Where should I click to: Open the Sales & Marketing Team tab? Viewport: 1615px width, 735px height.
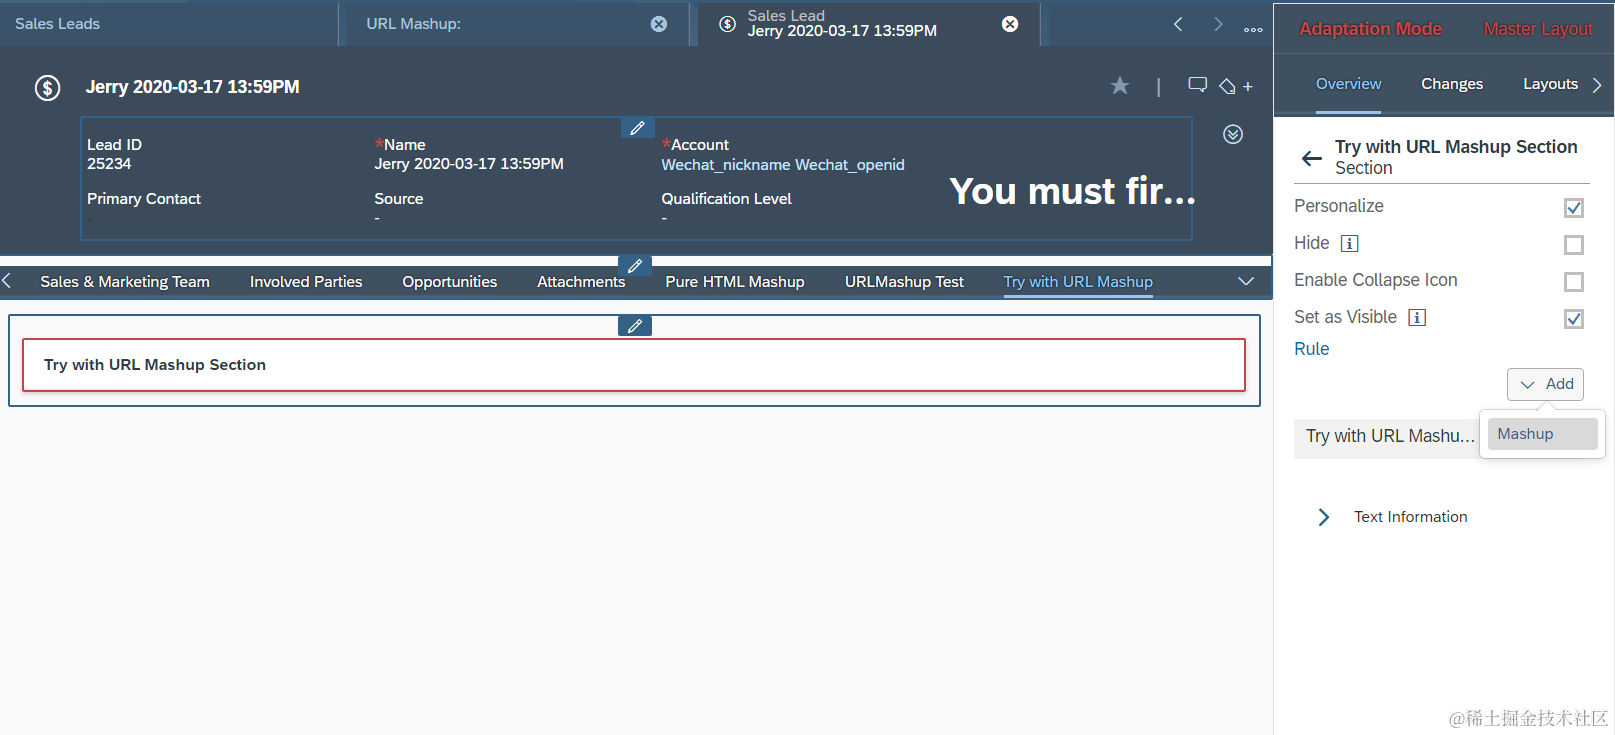coord(125,282)
